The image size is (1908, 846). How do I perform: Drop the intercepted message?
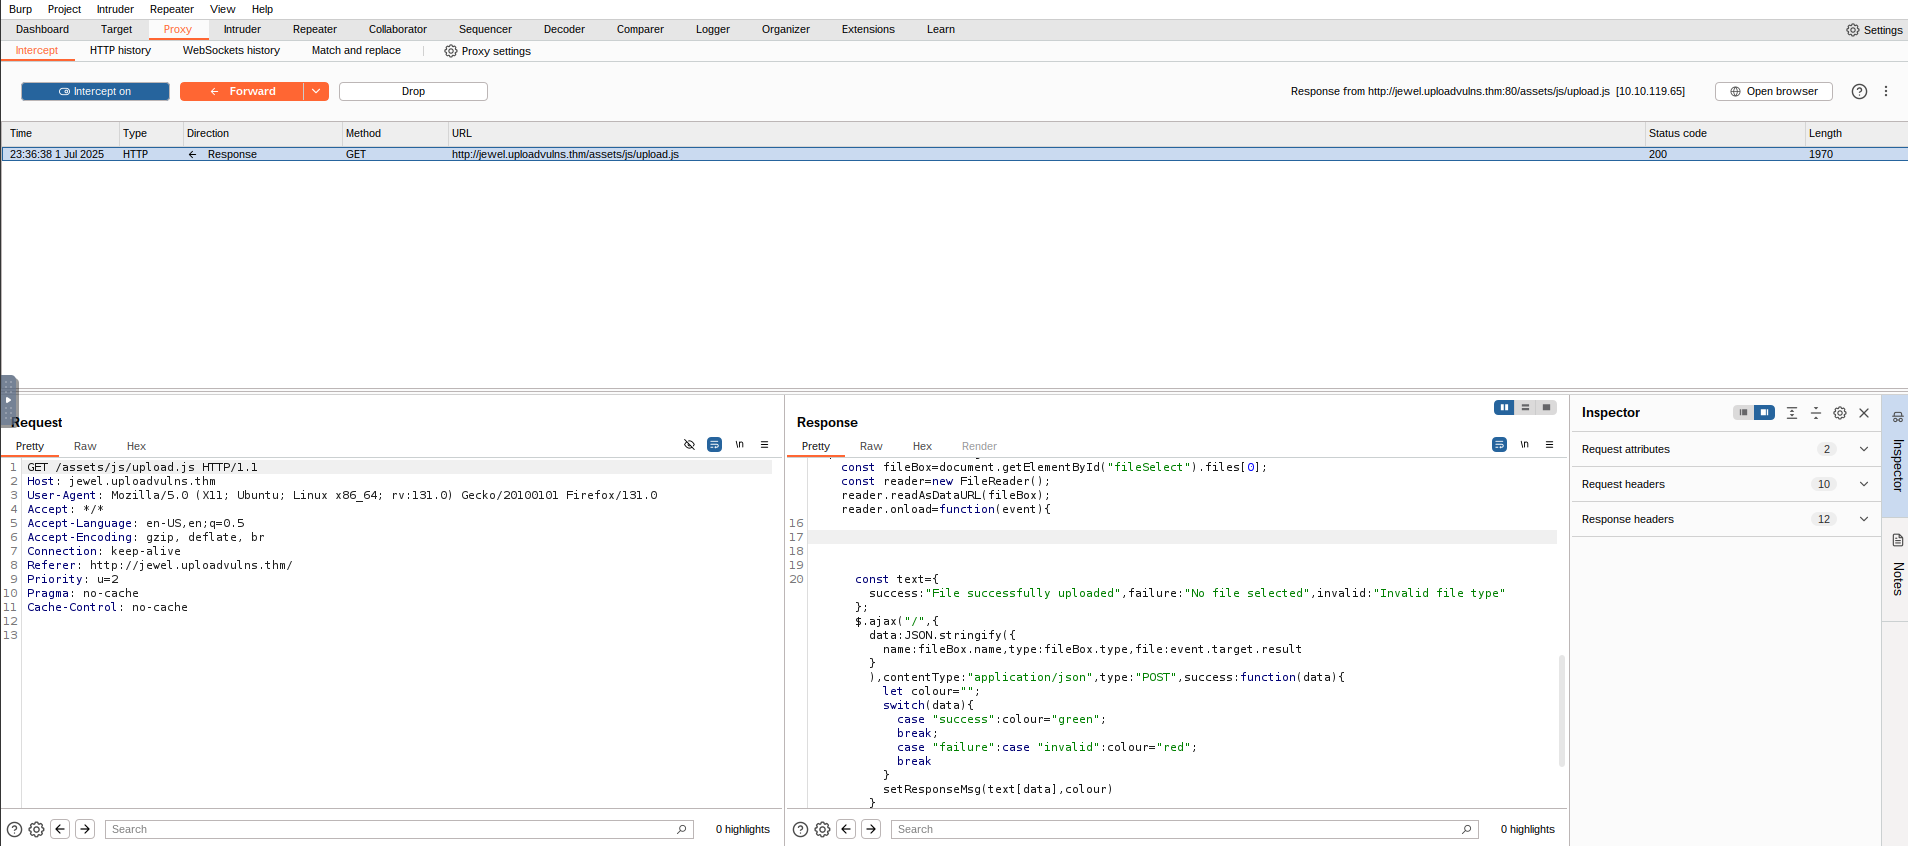413,91
